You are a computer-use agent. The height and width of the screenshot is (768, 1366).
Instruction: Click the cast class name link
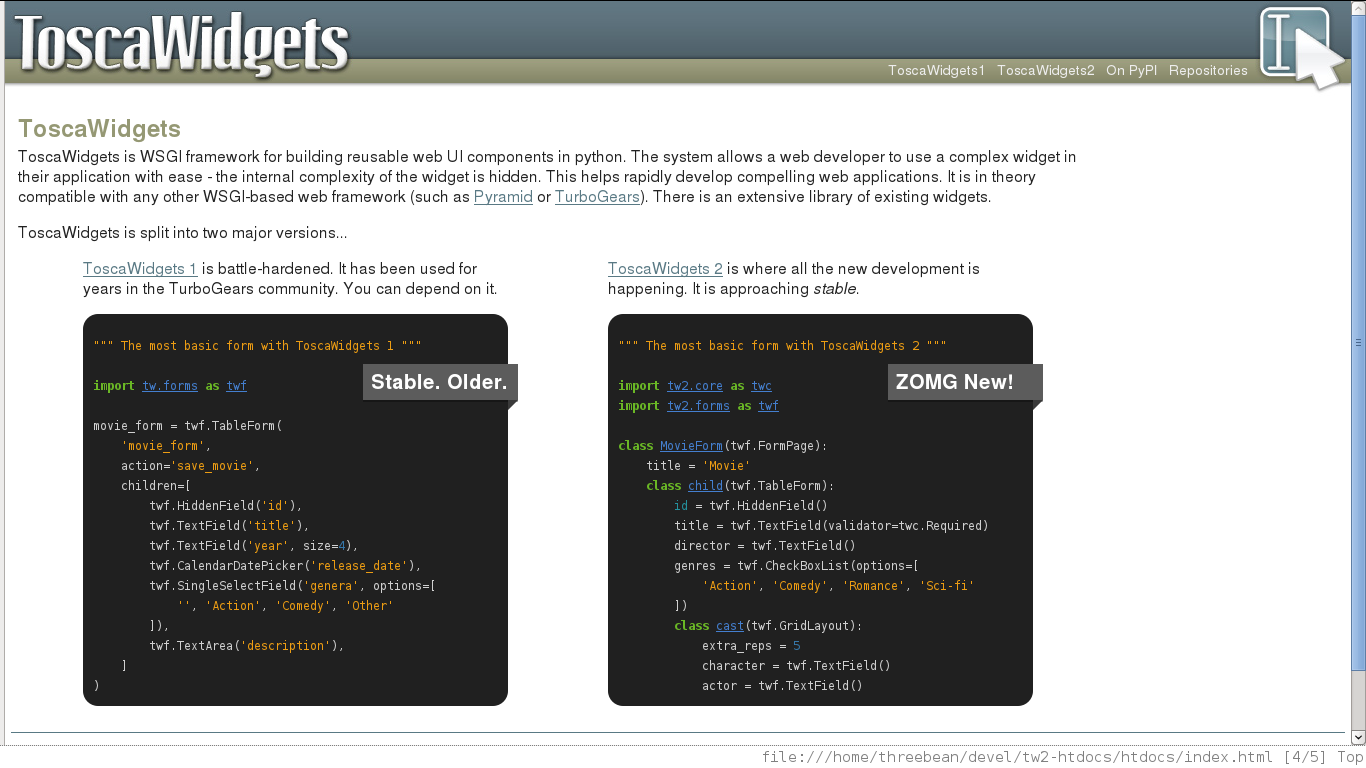730,626
